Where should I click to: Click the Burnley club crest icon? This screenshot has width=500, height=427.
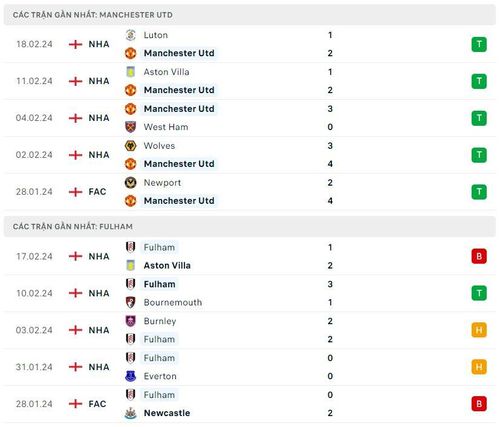130,321
